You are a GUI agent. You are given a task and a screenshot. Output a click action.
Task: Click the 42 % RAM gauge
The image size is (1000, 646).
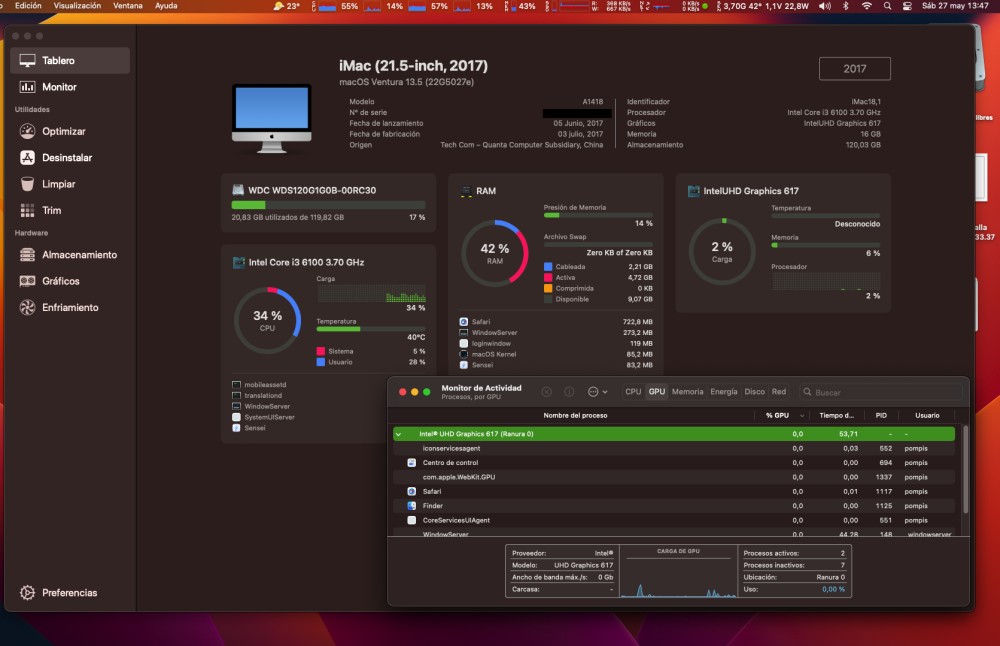pos(495,253)
